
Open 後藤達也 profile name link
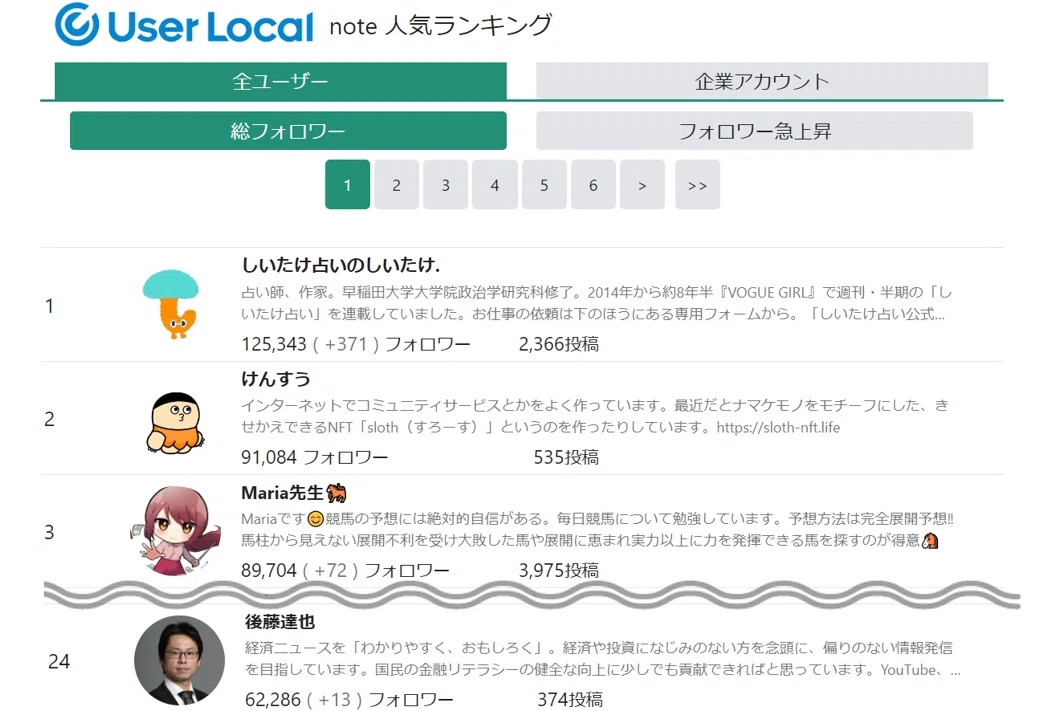point(280,622)
